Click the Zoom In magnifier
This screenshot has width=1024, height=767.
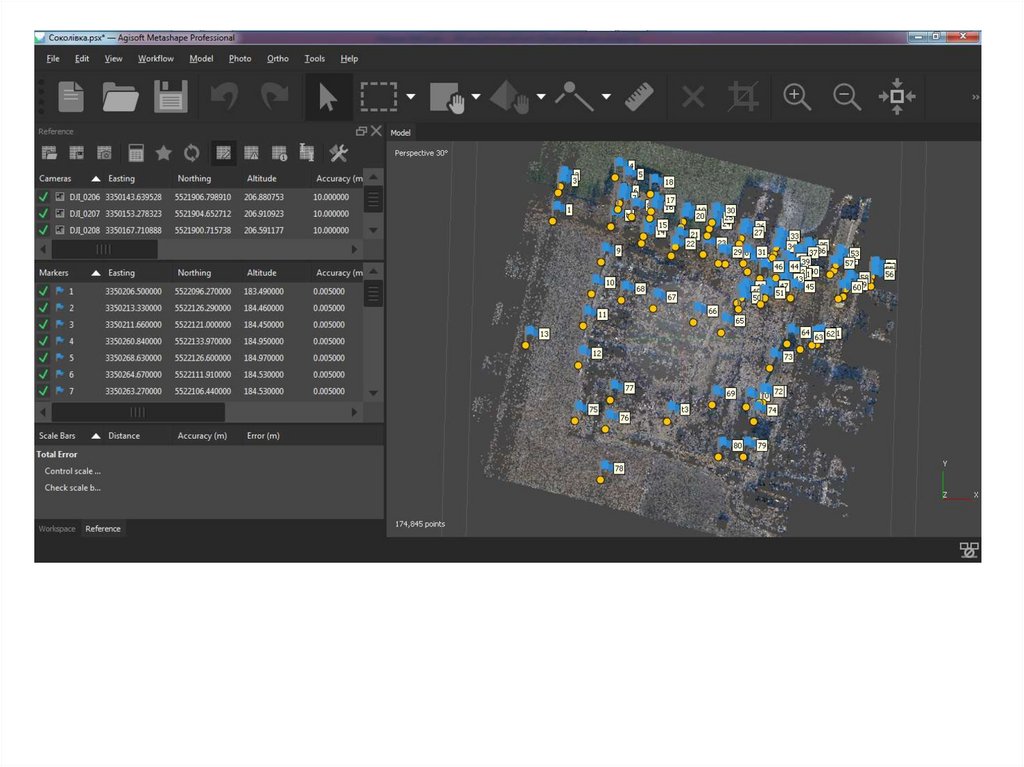tap(797, 97)
